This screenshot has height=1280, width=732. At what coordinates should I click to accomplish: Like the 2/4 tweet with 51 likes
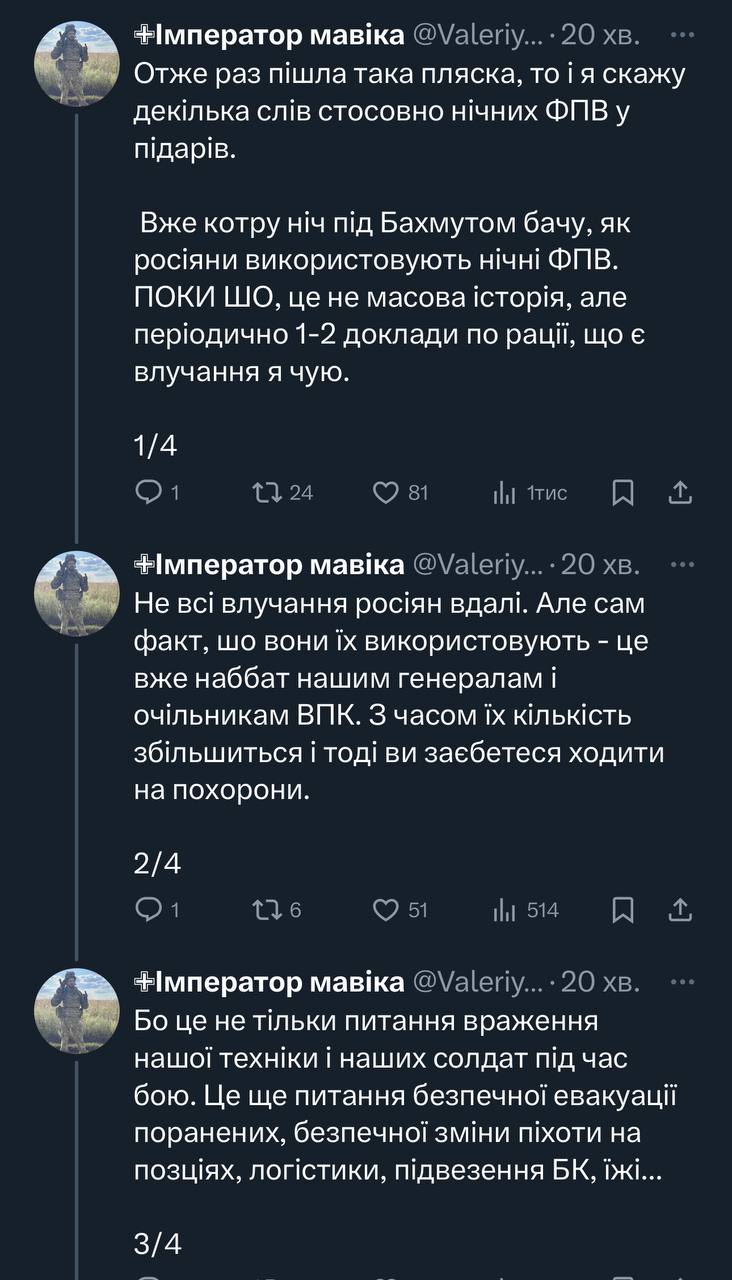click(x=386, y=909)
